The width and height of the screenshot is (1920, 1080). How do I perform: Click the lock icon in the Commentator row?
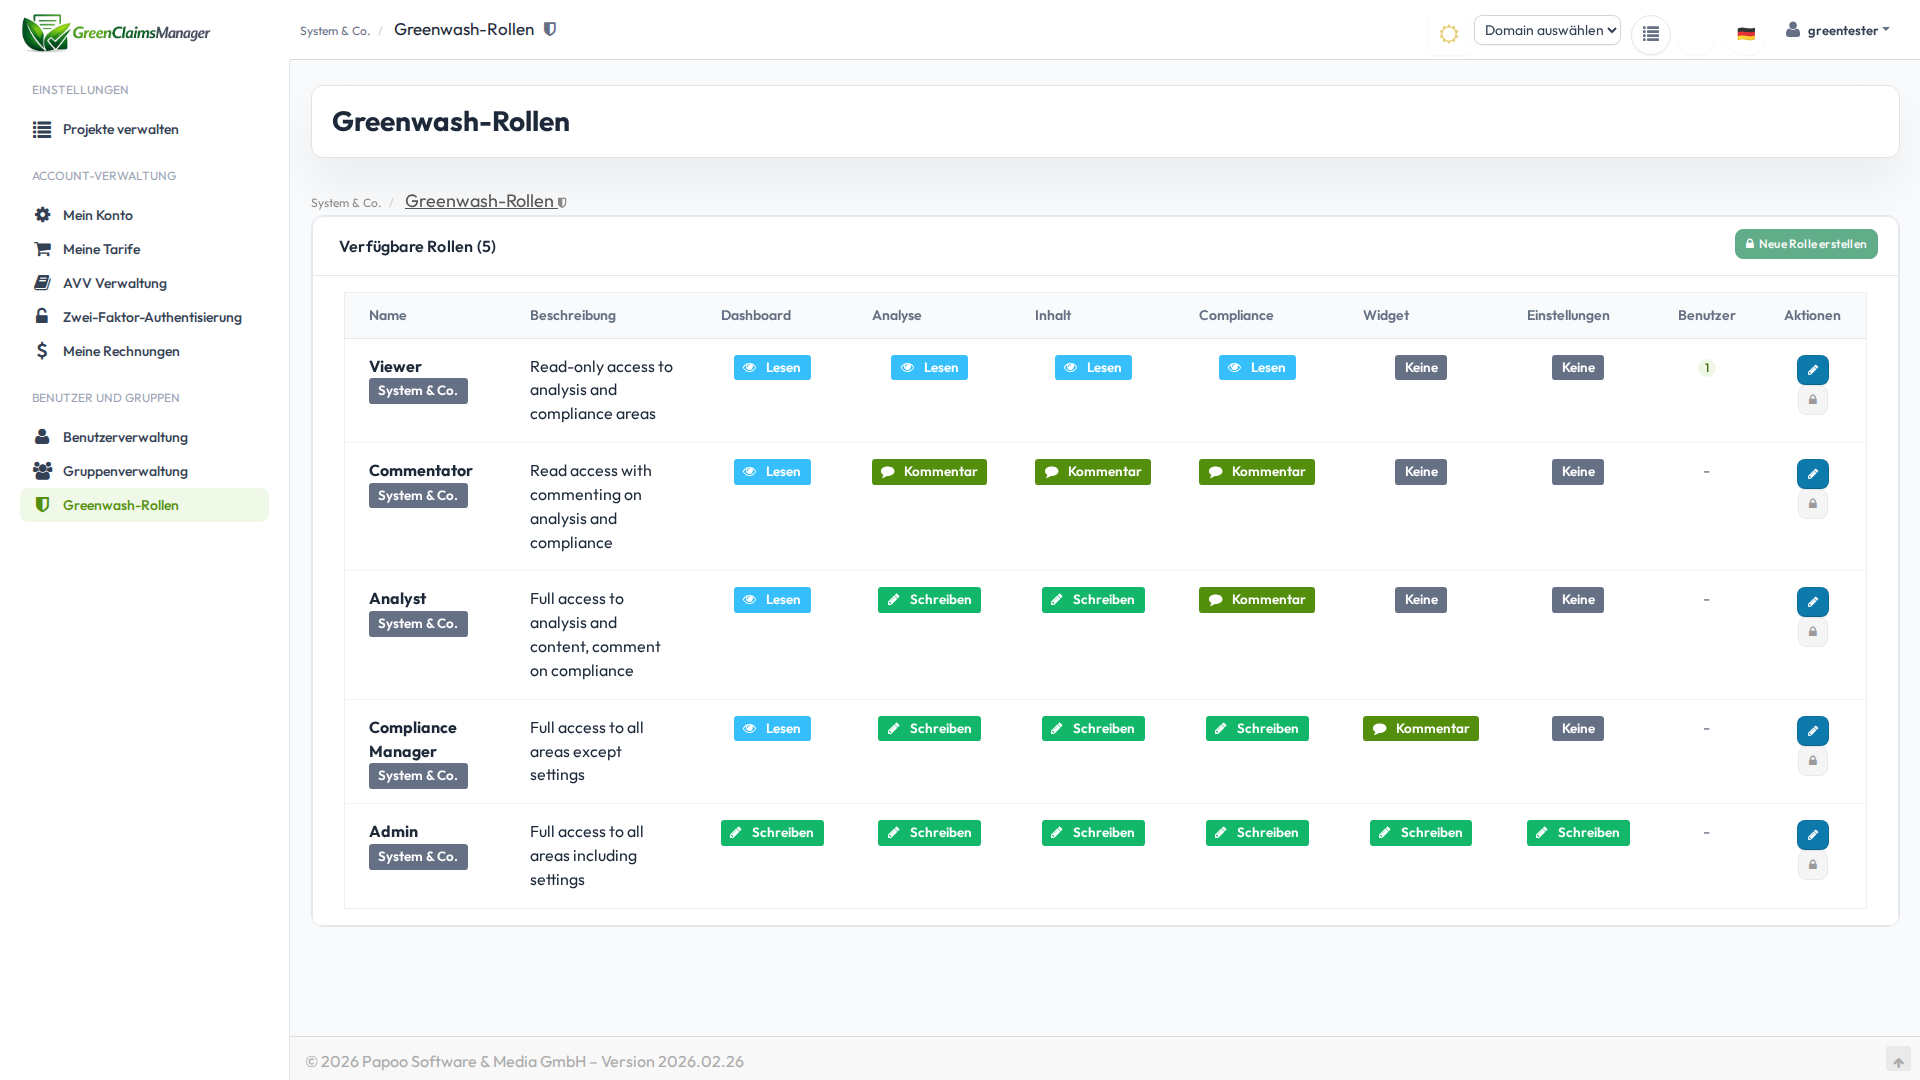pos(1812,504)
